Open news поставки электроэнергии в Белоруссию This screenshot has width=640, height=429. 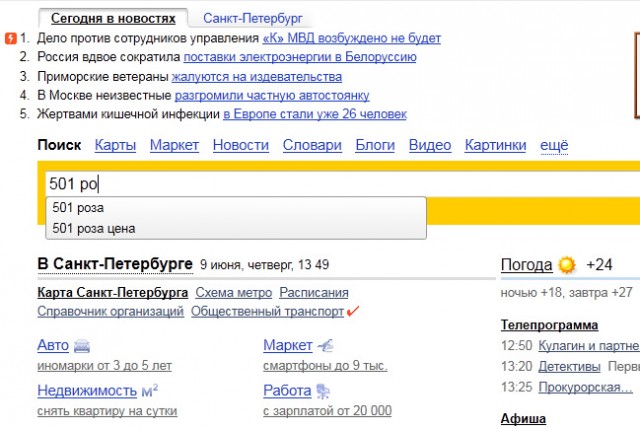point(300,57)
